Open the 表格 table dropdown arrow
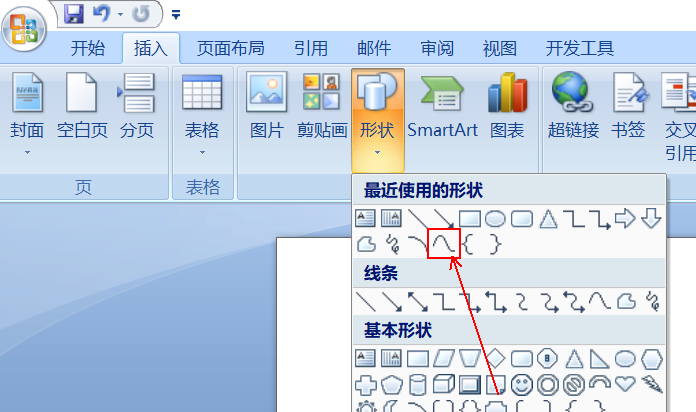This screenshot has height=412, width=696. pyautogui.click(x=202, y=153)
